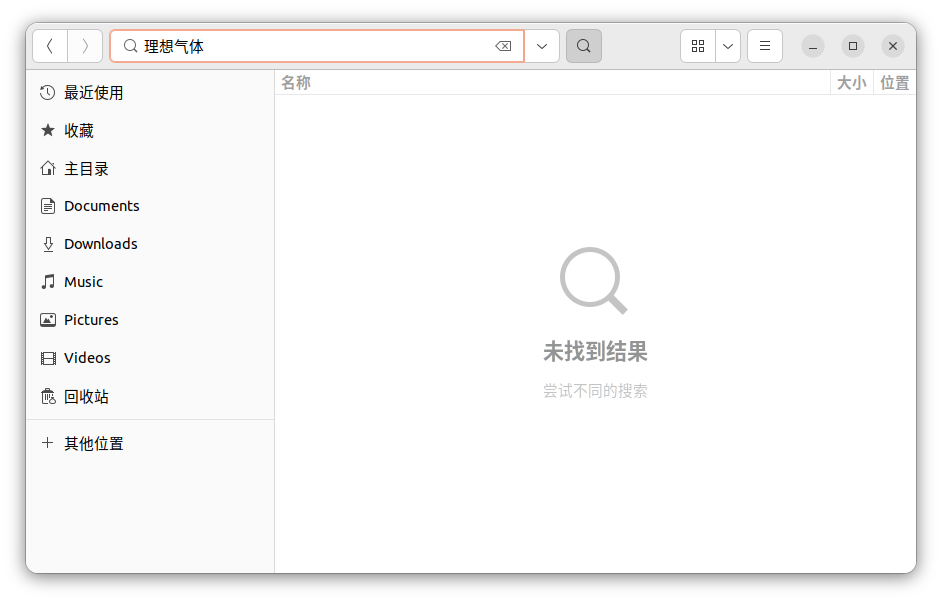Clear the search text with the backspace icon

(x=503, y=46)
